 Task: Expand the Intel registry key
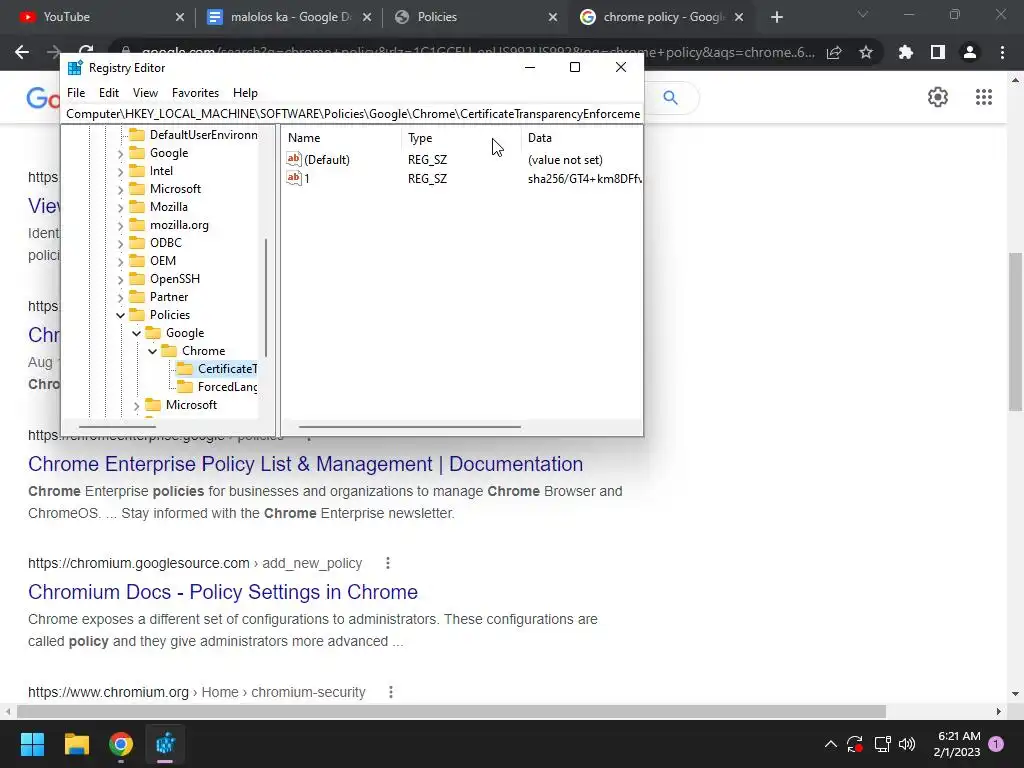120,172
